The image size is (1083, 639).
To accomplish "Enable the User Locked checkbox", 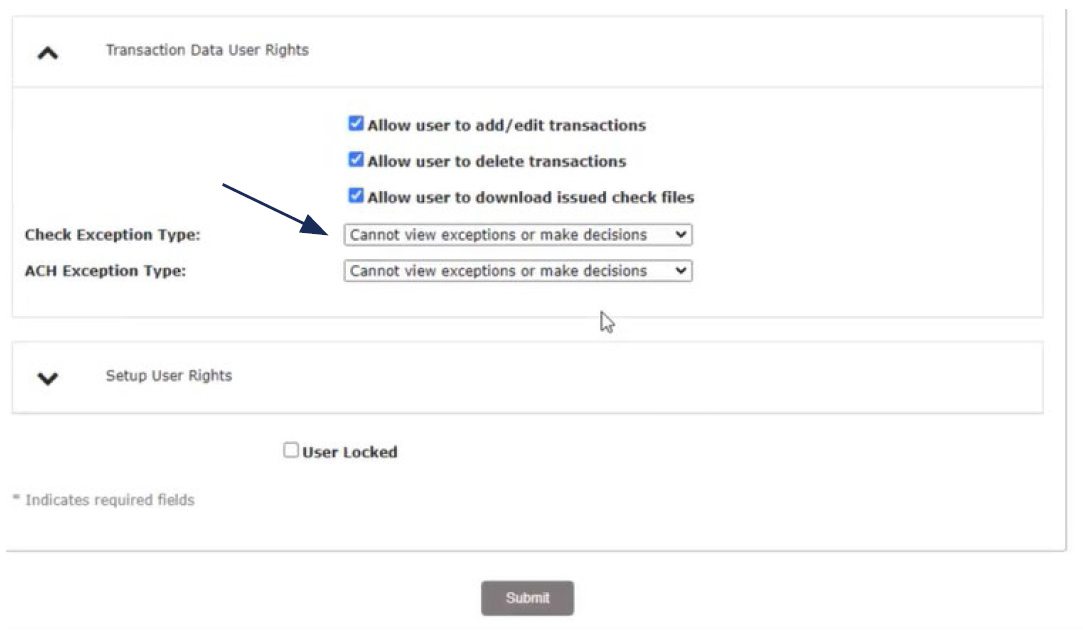I will 291,450.
